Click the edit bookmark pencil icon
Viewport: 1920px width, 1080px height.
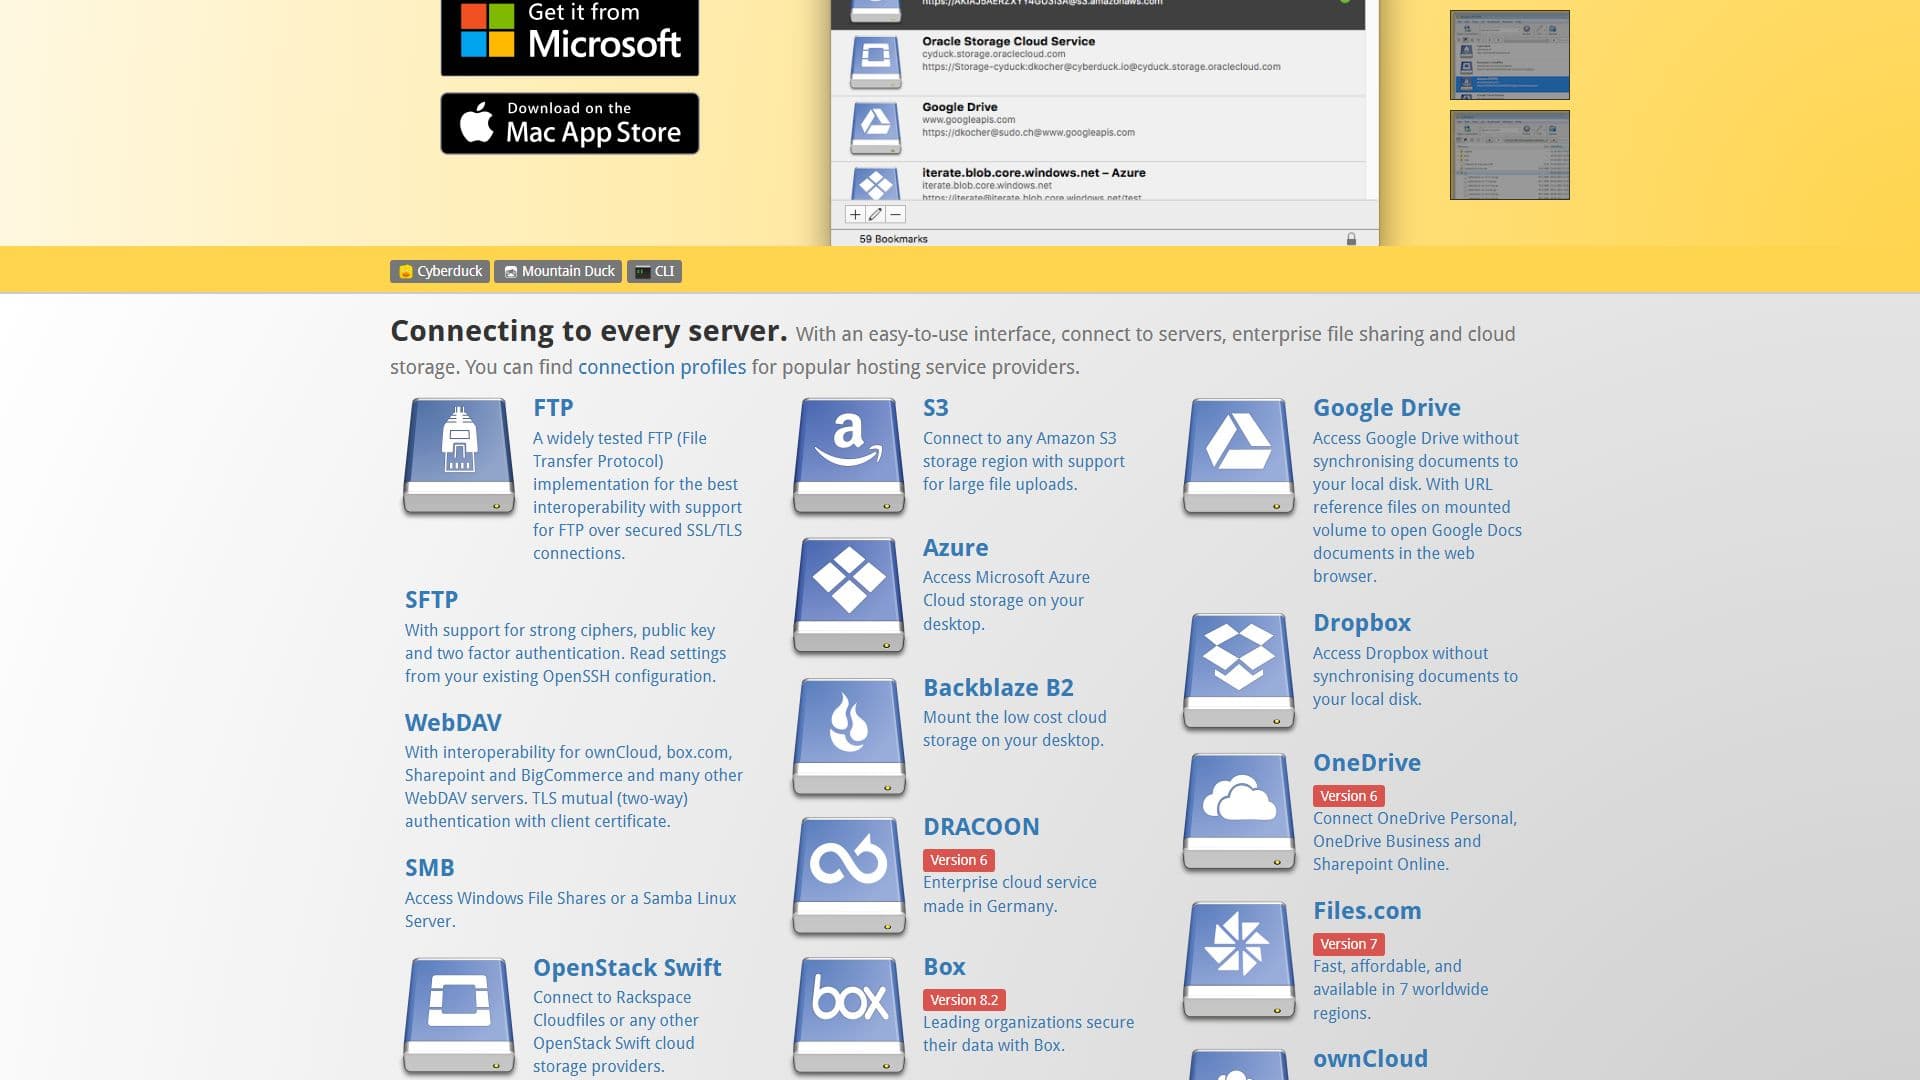875,214
